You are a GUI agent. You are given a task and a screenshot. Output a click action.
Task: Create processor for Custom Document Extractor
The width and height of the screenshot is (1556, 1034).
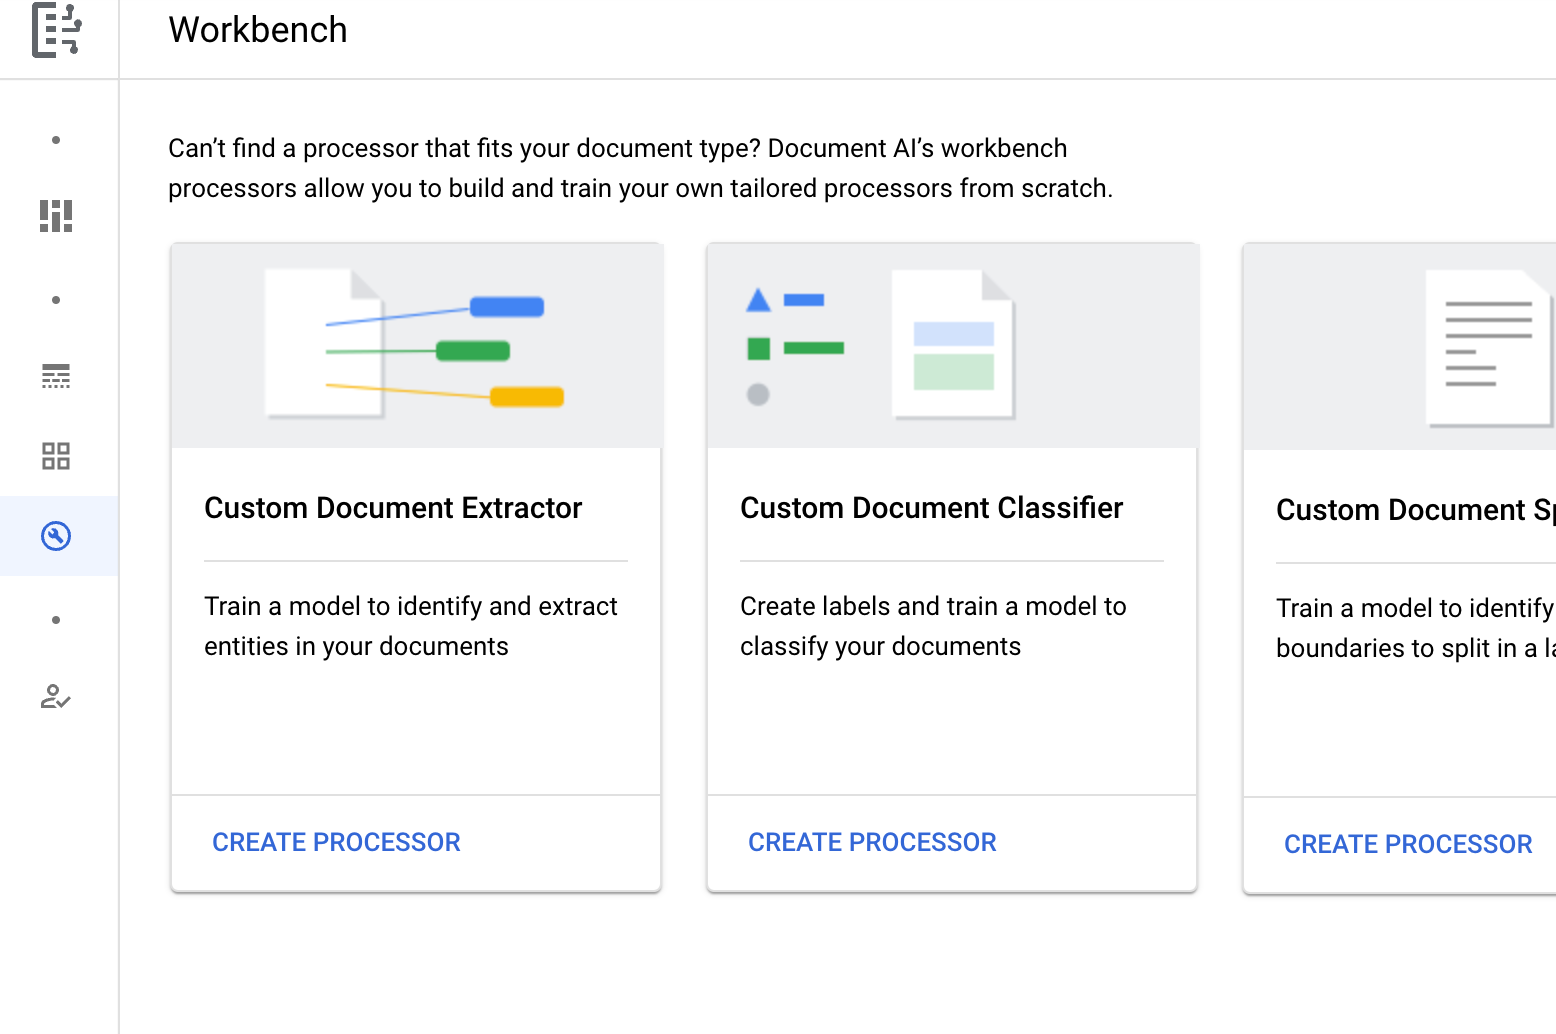click(x=336, y=842)
